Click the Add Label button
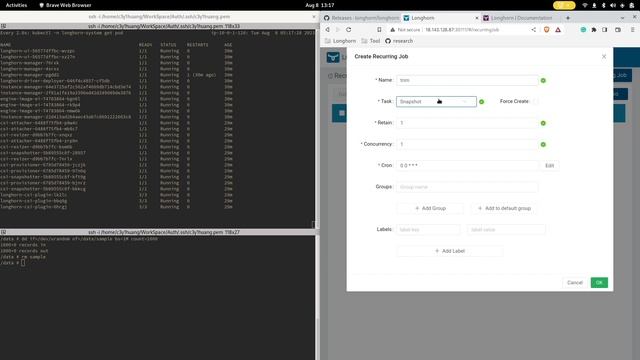This screenshot has width=640, height=360. point(450,251)
